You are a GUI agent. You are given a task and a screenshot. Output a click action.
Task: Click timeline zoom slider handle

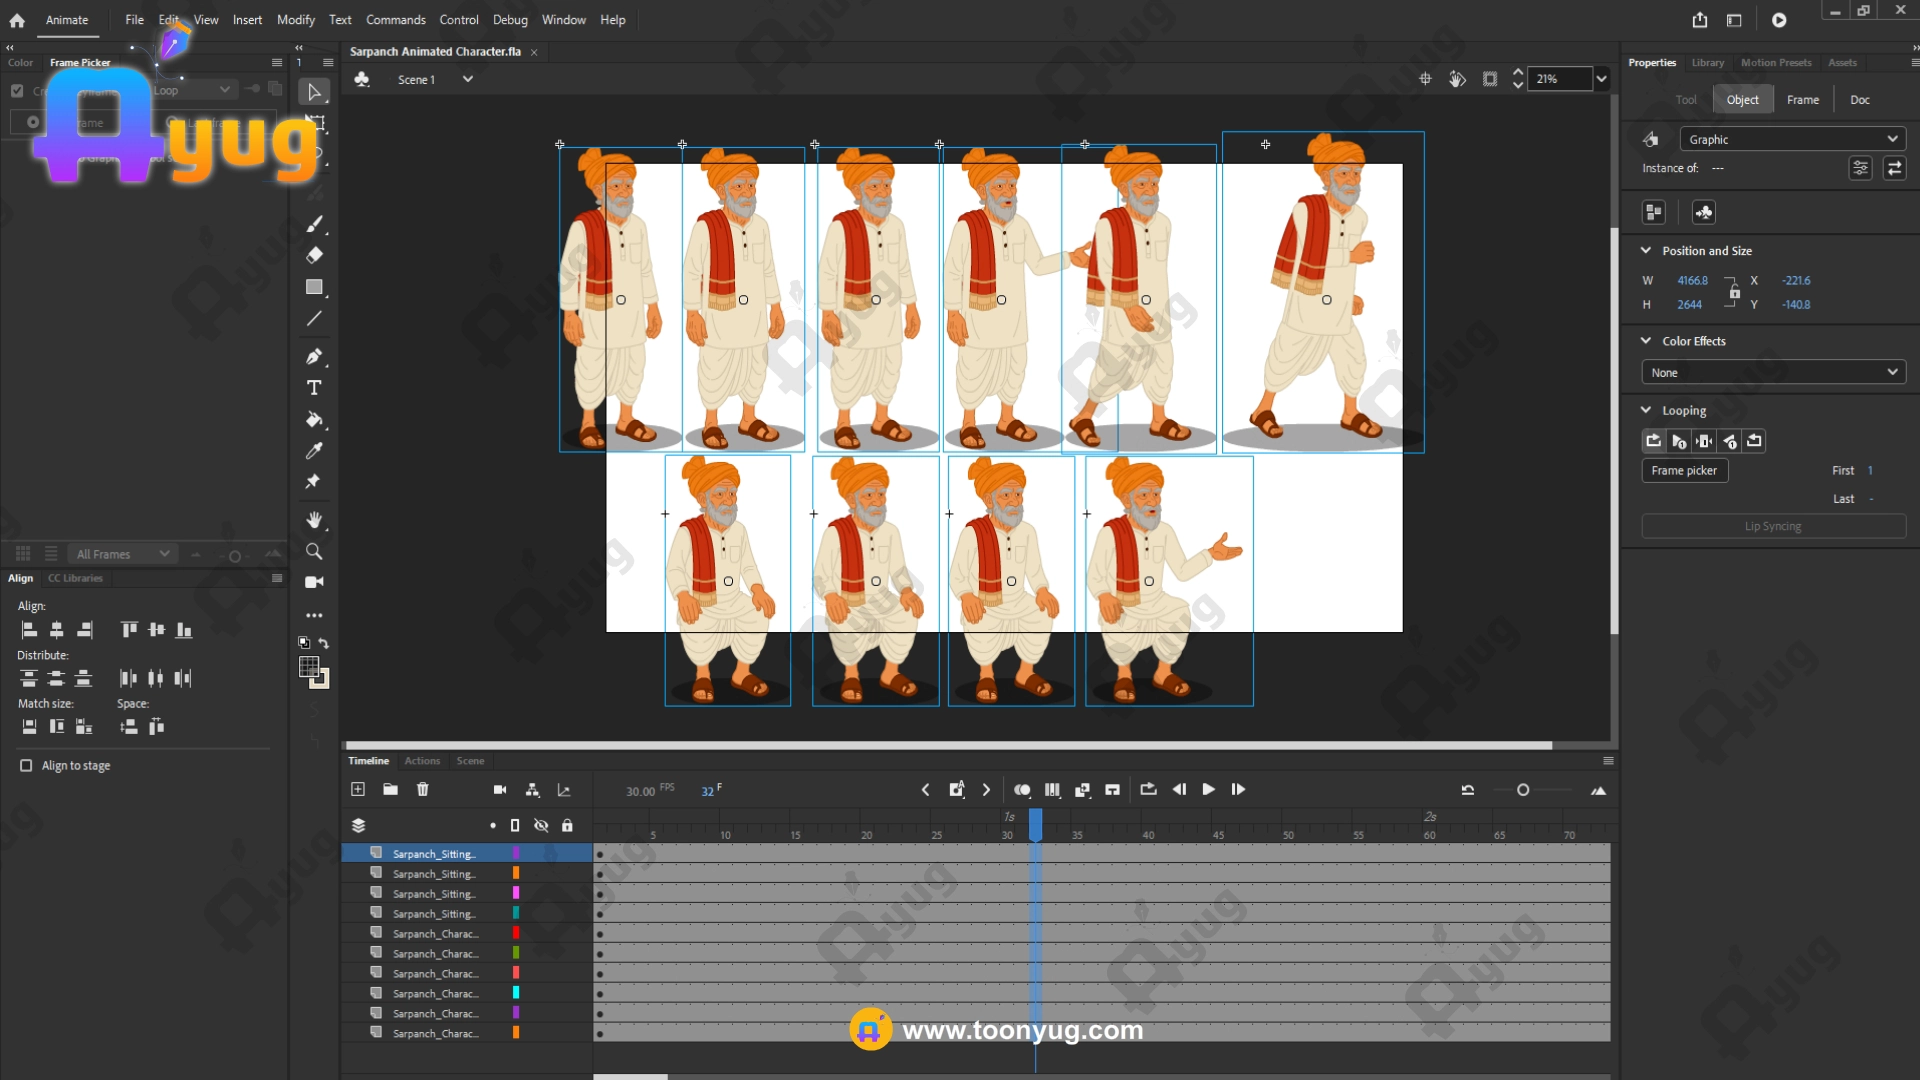point(1523,790)
